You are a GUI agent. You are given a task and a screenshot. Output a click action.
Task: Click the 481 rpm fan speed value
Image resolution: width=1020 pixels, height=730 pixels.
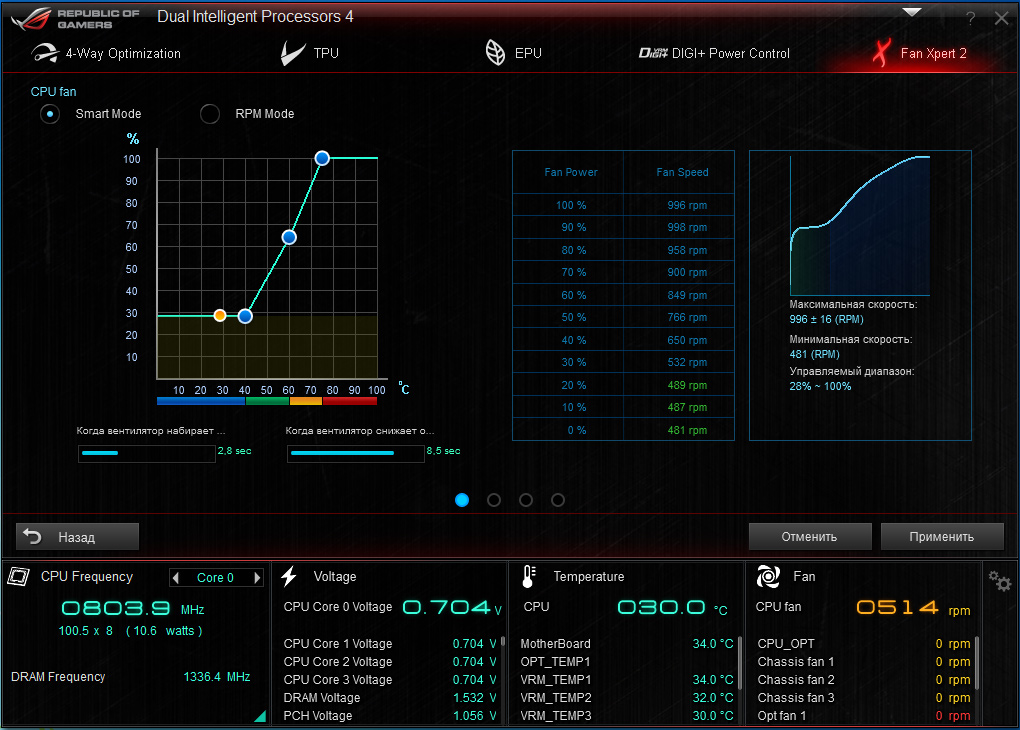pos(687,430)
